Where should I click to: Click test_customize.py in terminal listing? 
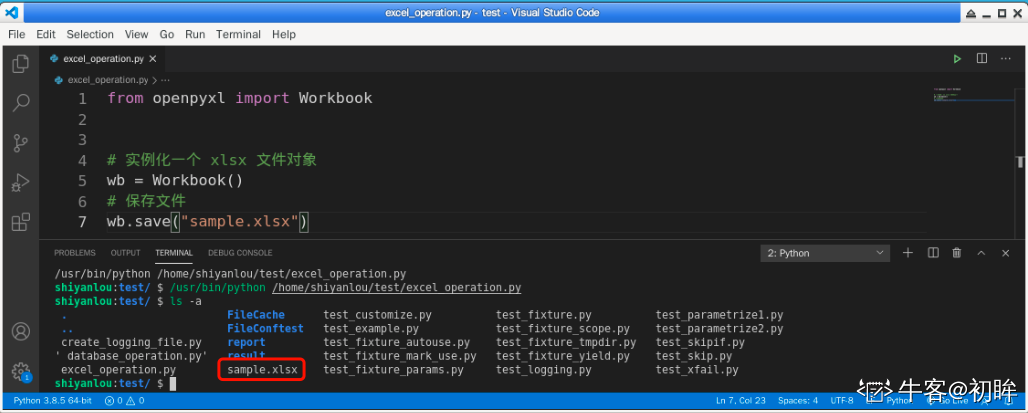[380, 315]
